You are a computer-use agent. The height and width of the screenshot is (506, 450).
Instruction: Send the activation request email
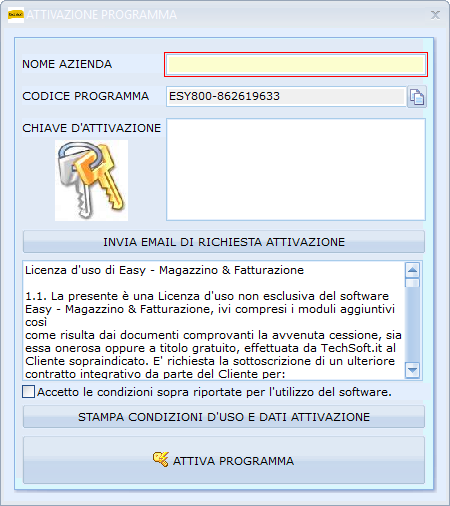[224, 242]
